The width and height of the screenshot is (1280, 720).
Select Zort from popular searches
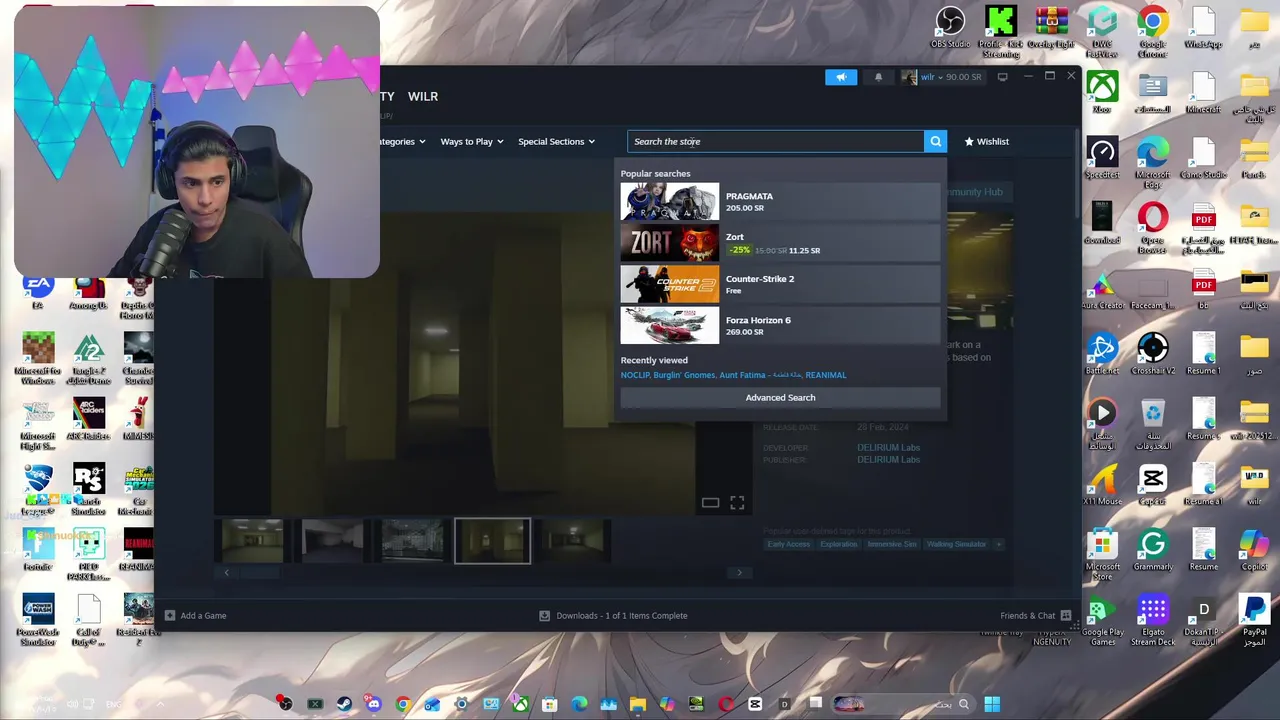point(780,243)
